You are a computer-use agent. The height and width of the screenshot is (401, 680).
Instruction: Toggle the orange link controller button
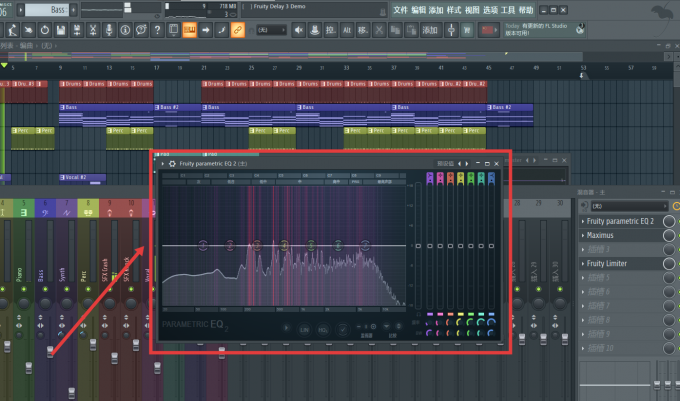(x=238, y=30)
